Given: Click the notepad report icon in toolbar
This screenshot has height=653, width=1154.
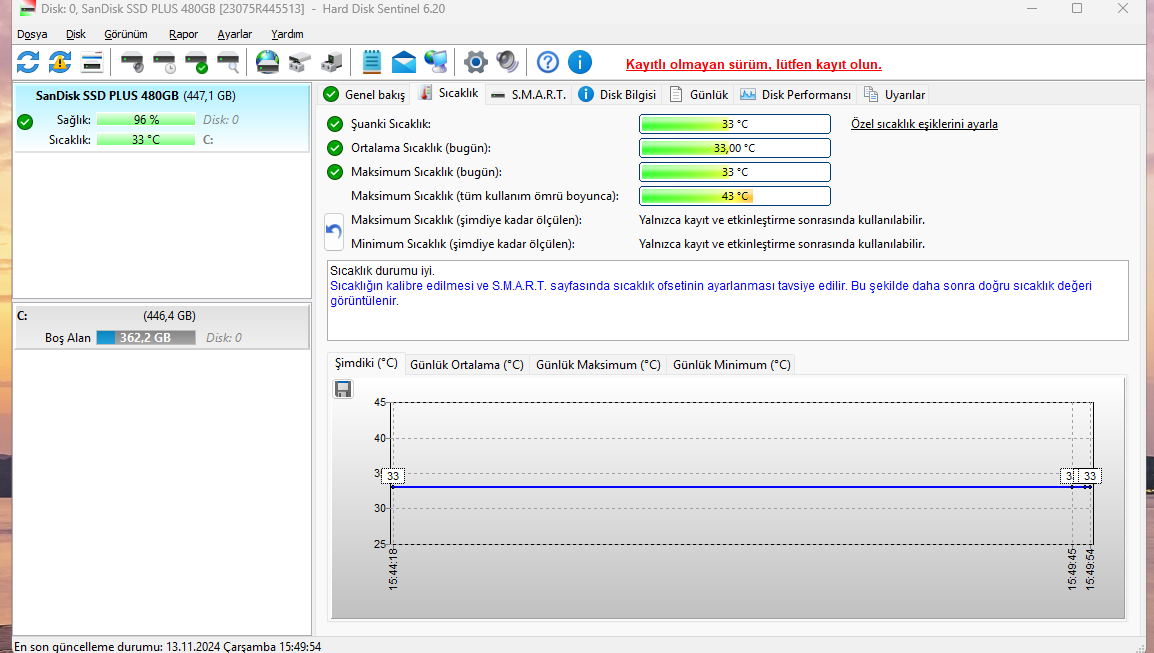Looking at the screenshot, I should point(372,62).
